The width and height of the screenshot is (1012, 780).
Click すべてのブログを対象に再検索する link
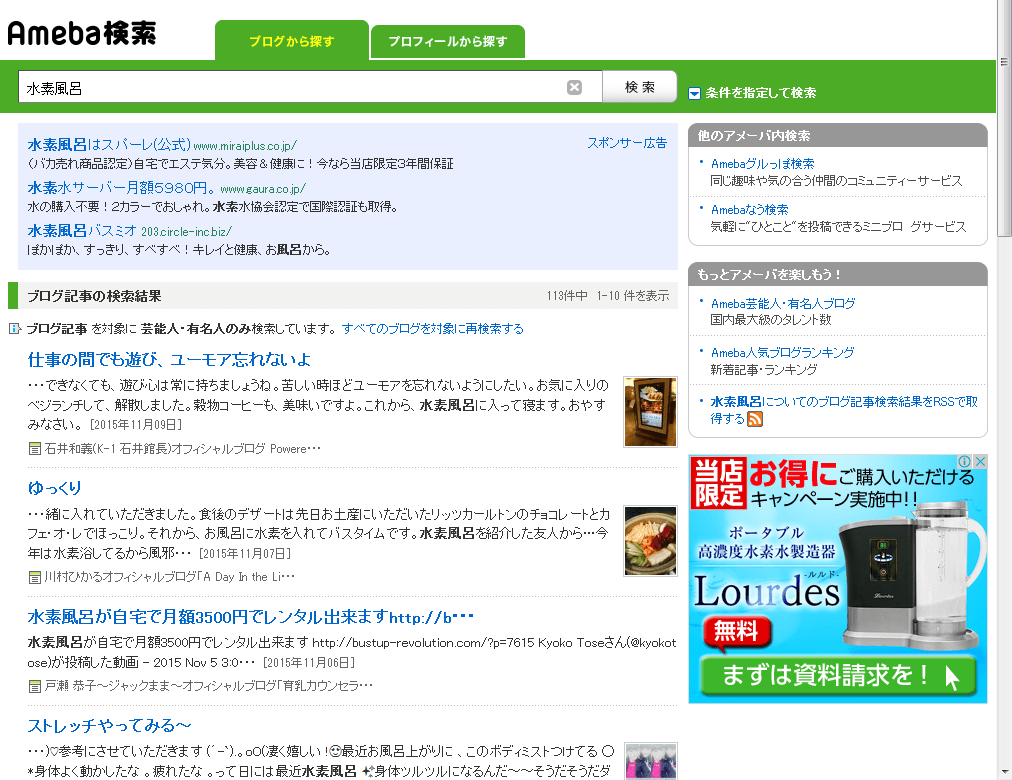click(x=432, y=329)
